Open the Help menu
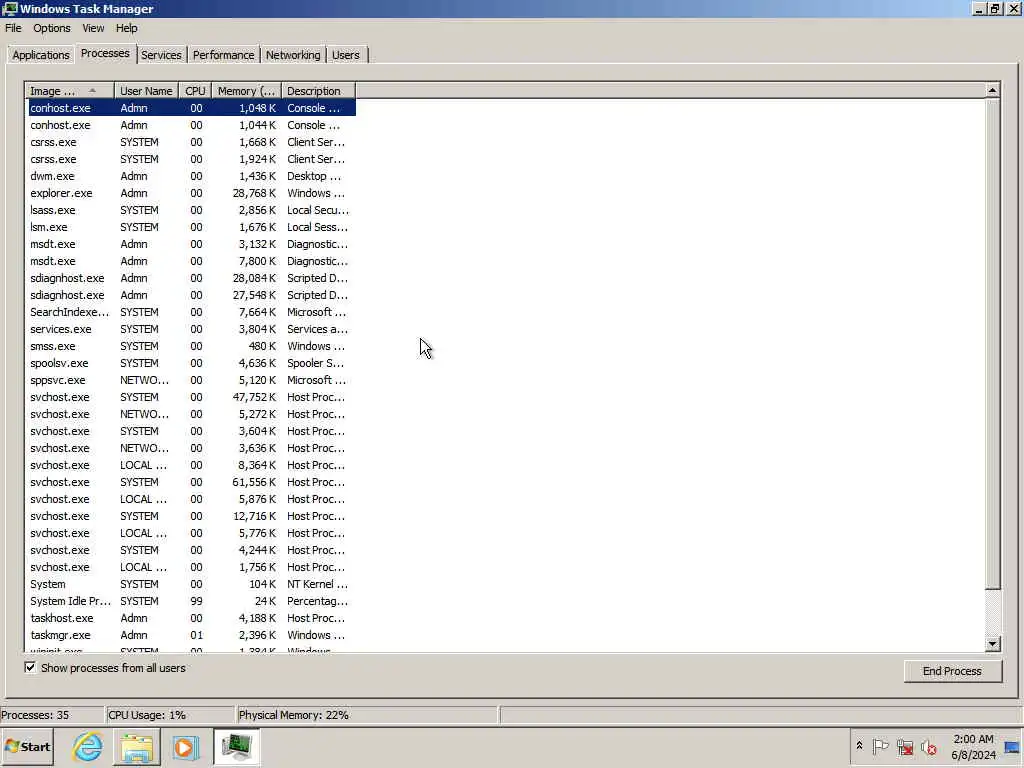The image size is (1024, 768). coord(127,28)
